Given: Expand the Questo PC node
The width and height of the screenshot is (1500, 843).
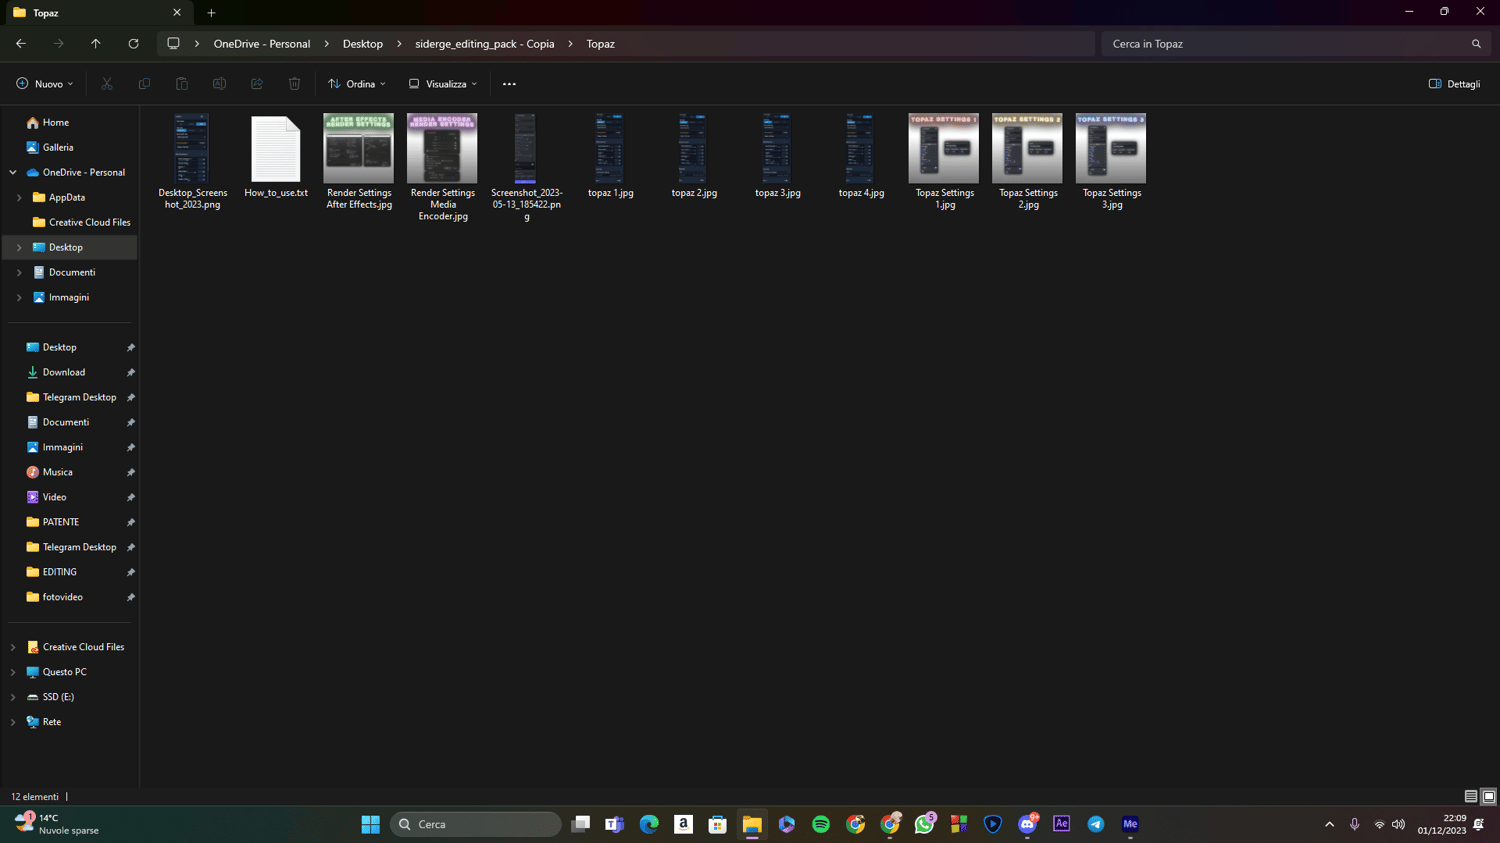Looking at the screenshot, I should (13, 672).
